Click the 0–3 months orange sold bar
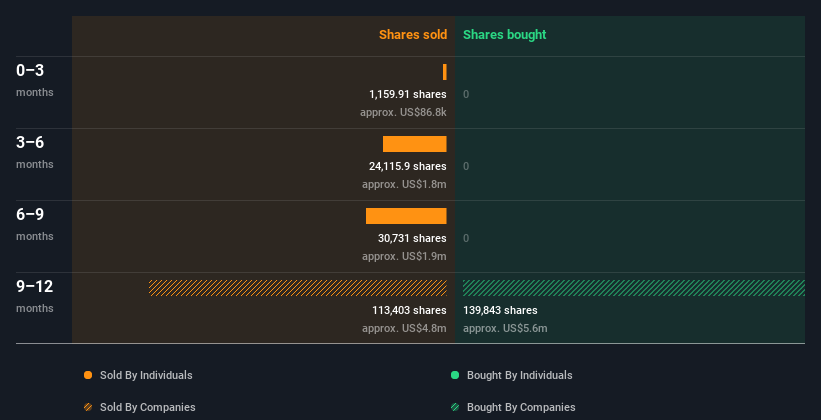Image resolution: width=821 pixels, height=420 pixels. (445, 72)
